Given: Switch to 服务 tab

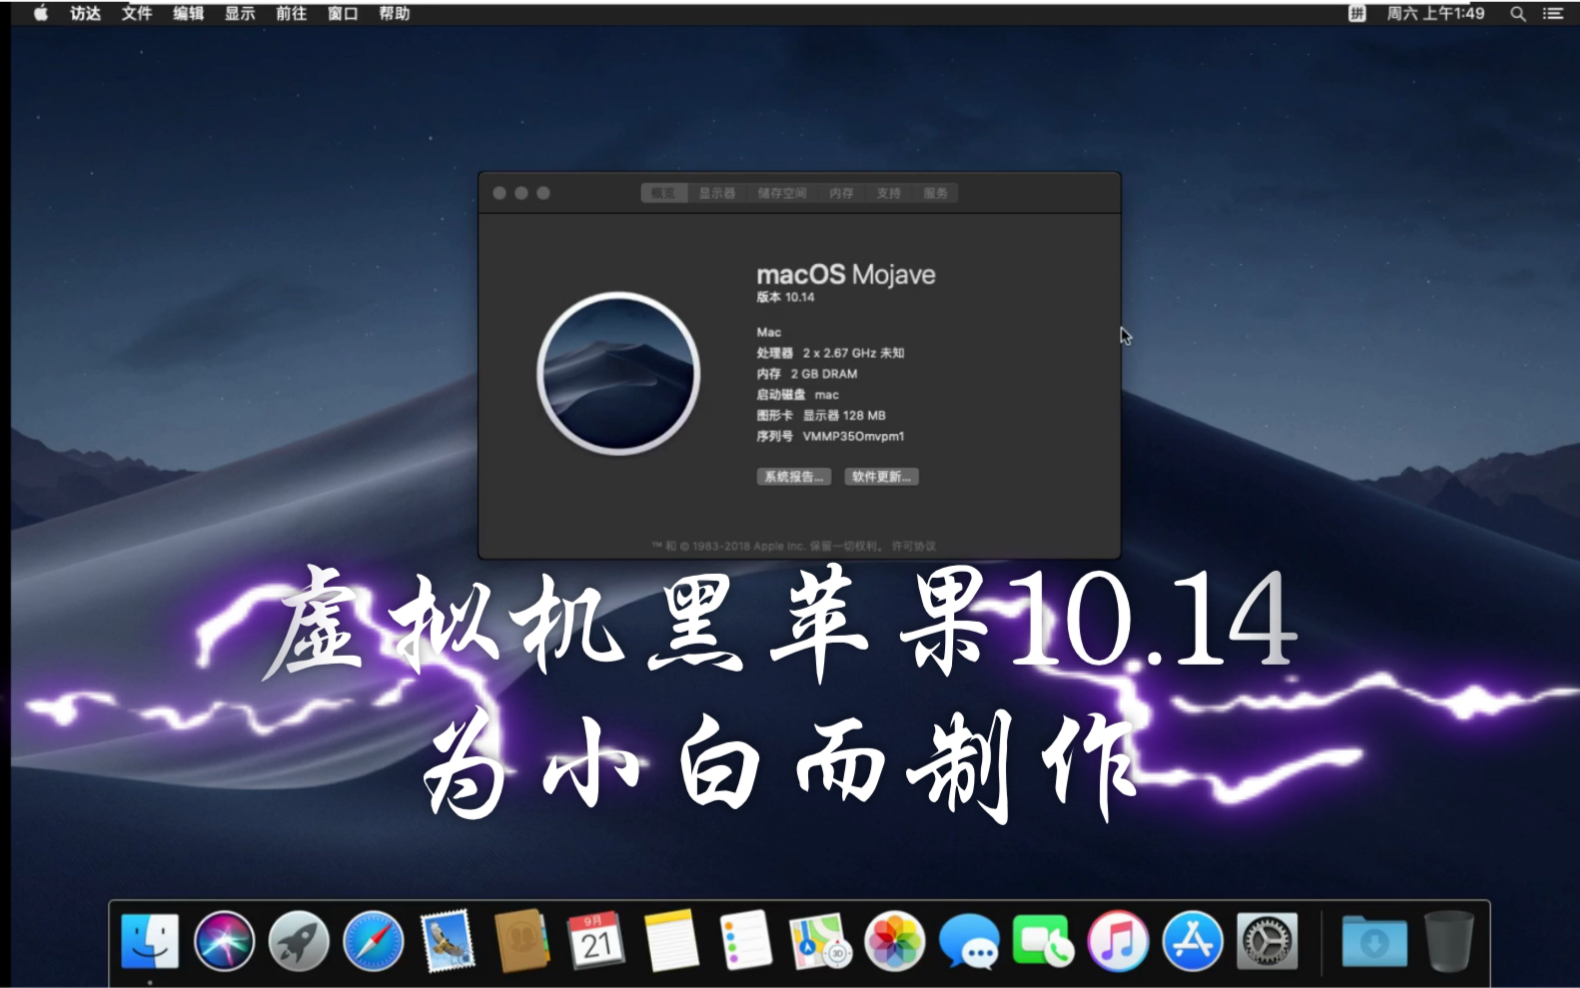Looking at the screenshot, I should pyautogui.click(x=935, y=193).
